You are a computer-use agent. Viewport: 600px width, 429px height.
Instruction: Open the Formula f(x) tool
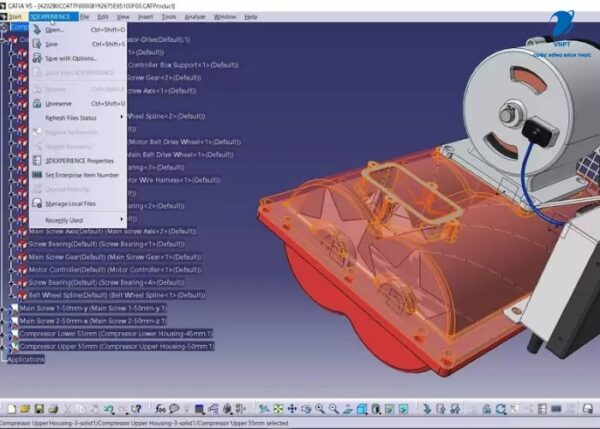coord(160,409)
